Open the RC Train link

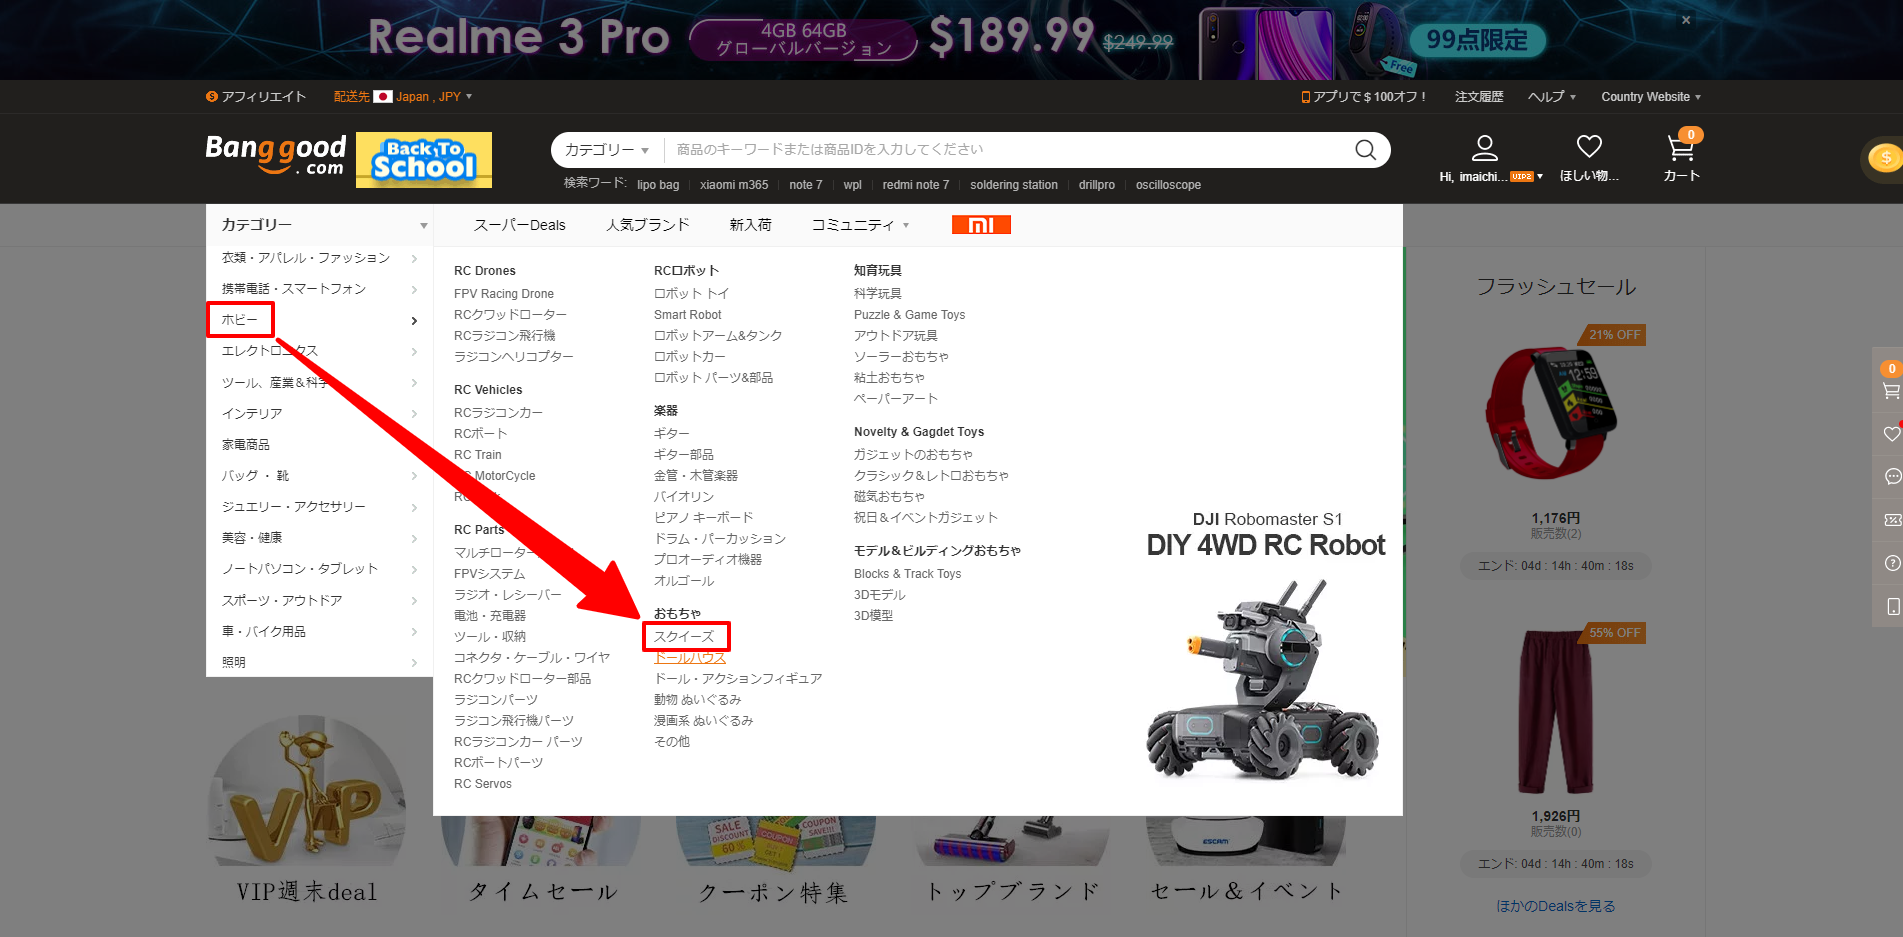[x=478, y=455]
